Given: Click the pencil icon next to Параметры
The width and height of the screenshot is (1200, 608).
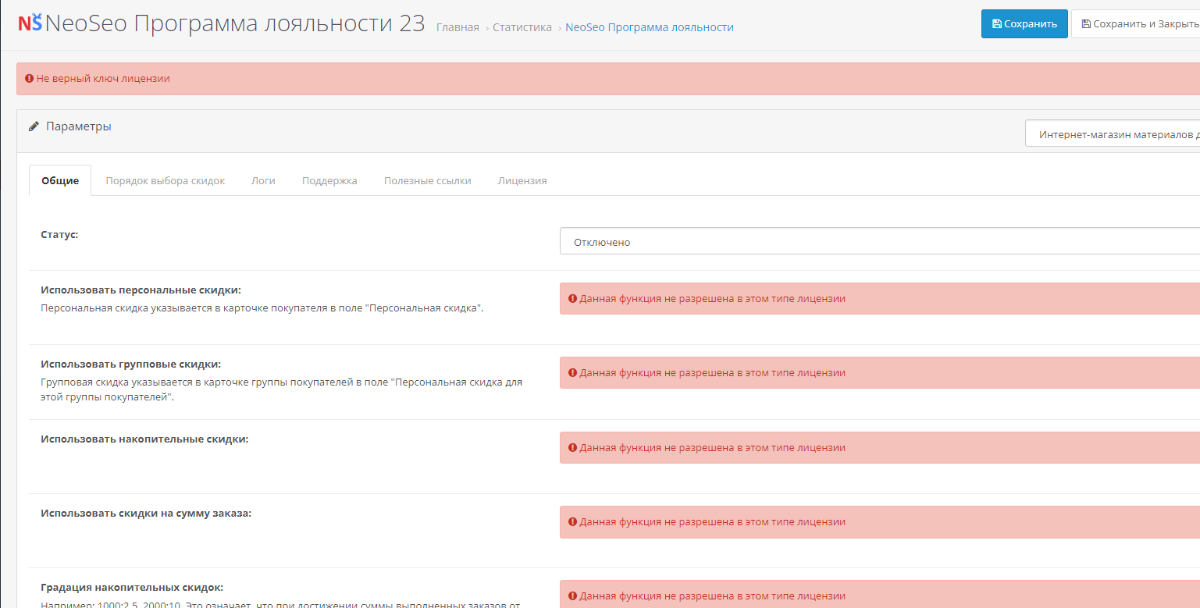Looking at the screenshot, I should tap(34, 127).
